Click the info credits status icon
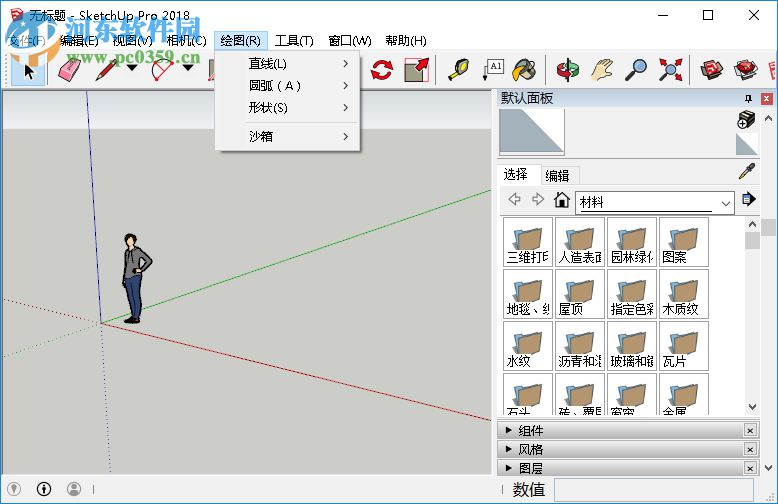The width and height of the screenshot is (778, 504). pos(44,489)
